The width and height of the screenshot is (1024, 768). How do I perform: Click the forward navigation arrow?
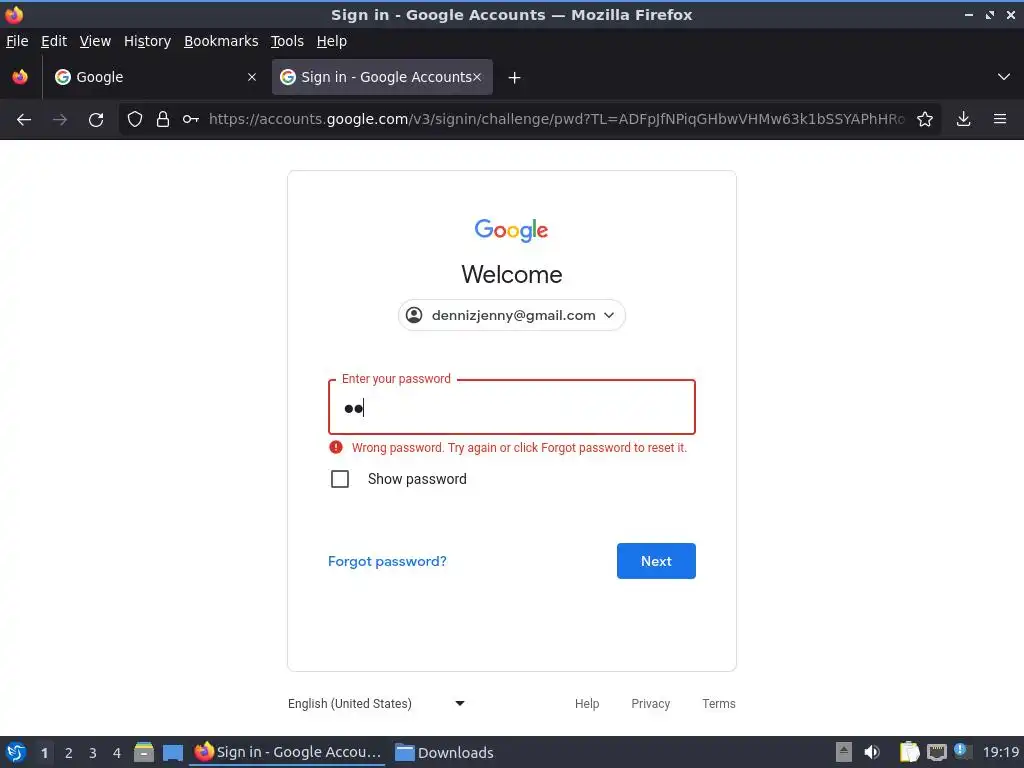tap(60, 120)
